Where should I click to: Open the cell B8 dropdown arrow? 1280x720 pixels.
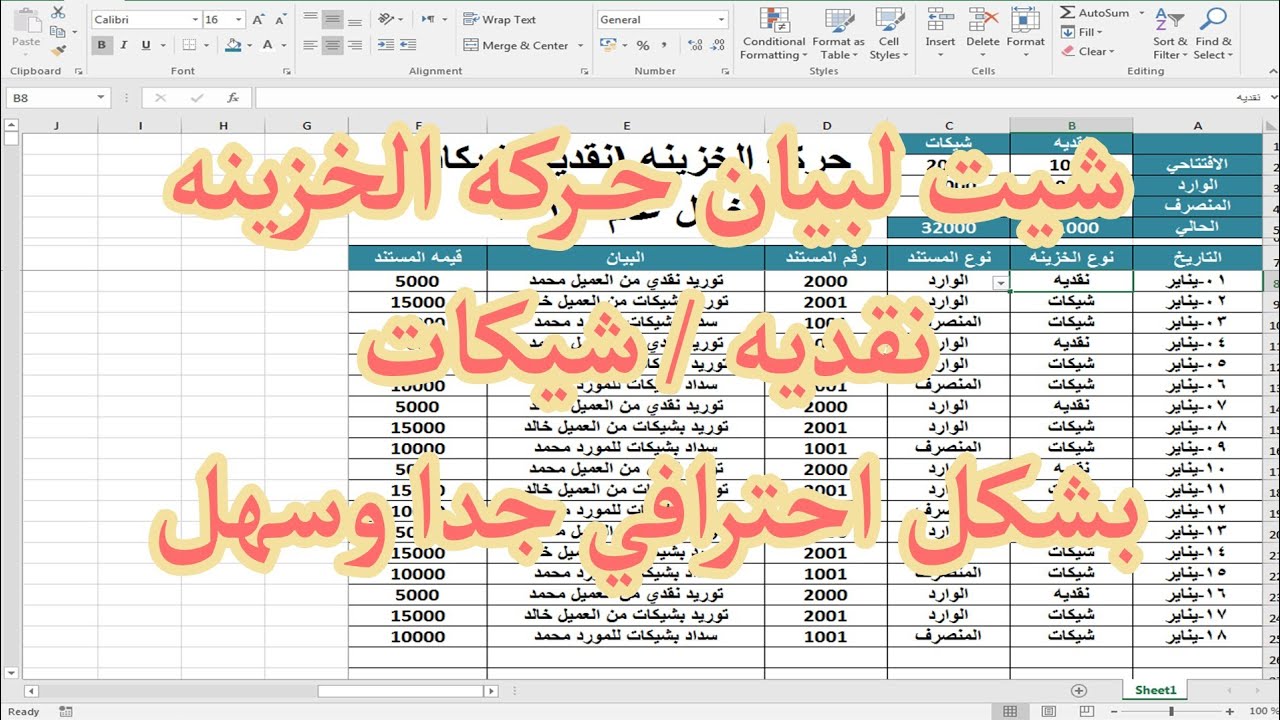tap(1000, 283)
